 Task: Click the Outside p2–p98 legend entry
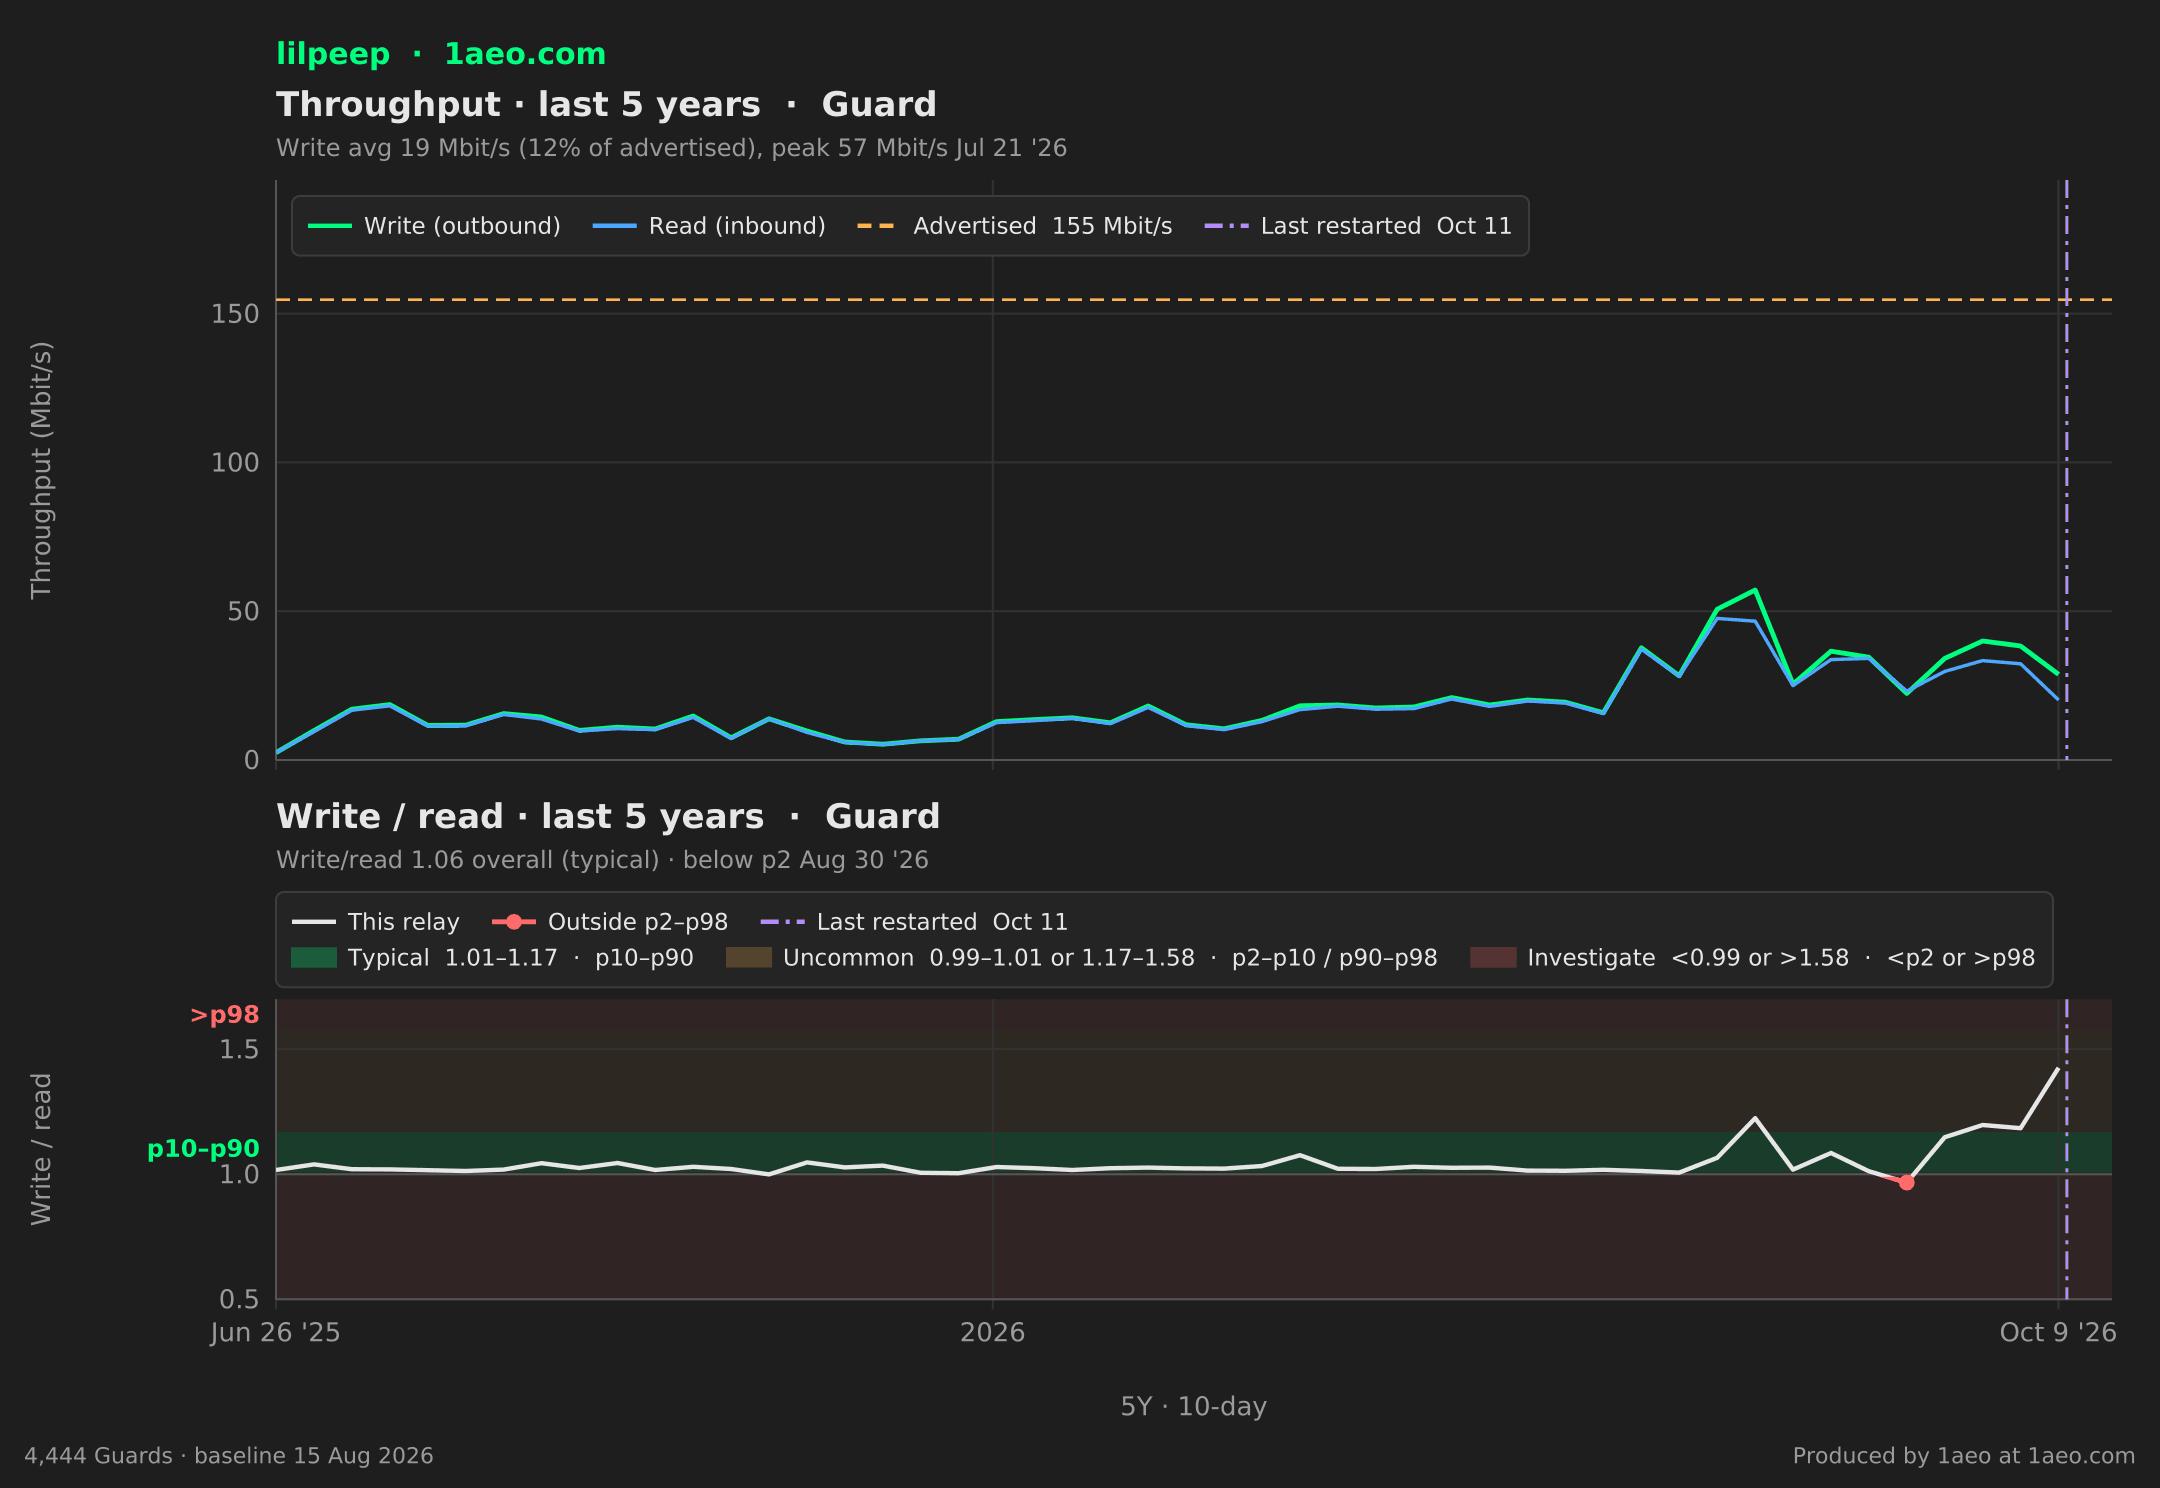click(610, 922)
